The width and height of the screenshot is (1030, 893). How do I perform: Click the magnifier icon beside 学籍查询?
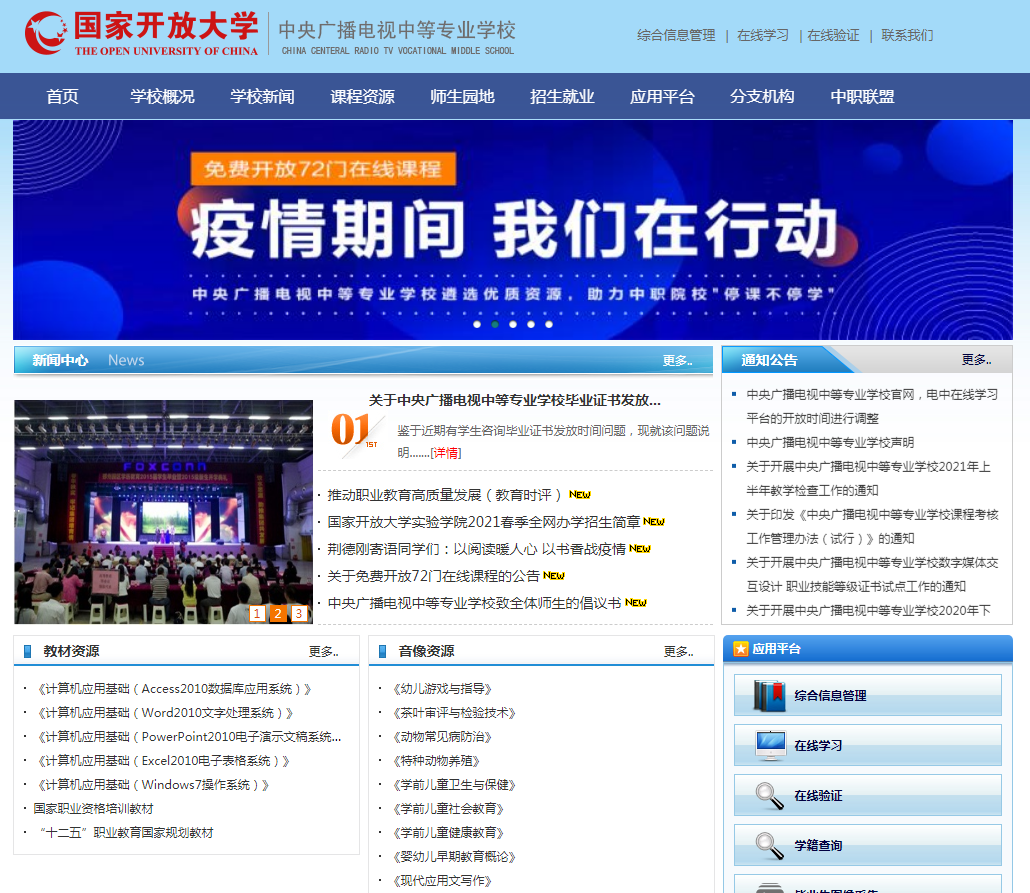coord(769,846)
